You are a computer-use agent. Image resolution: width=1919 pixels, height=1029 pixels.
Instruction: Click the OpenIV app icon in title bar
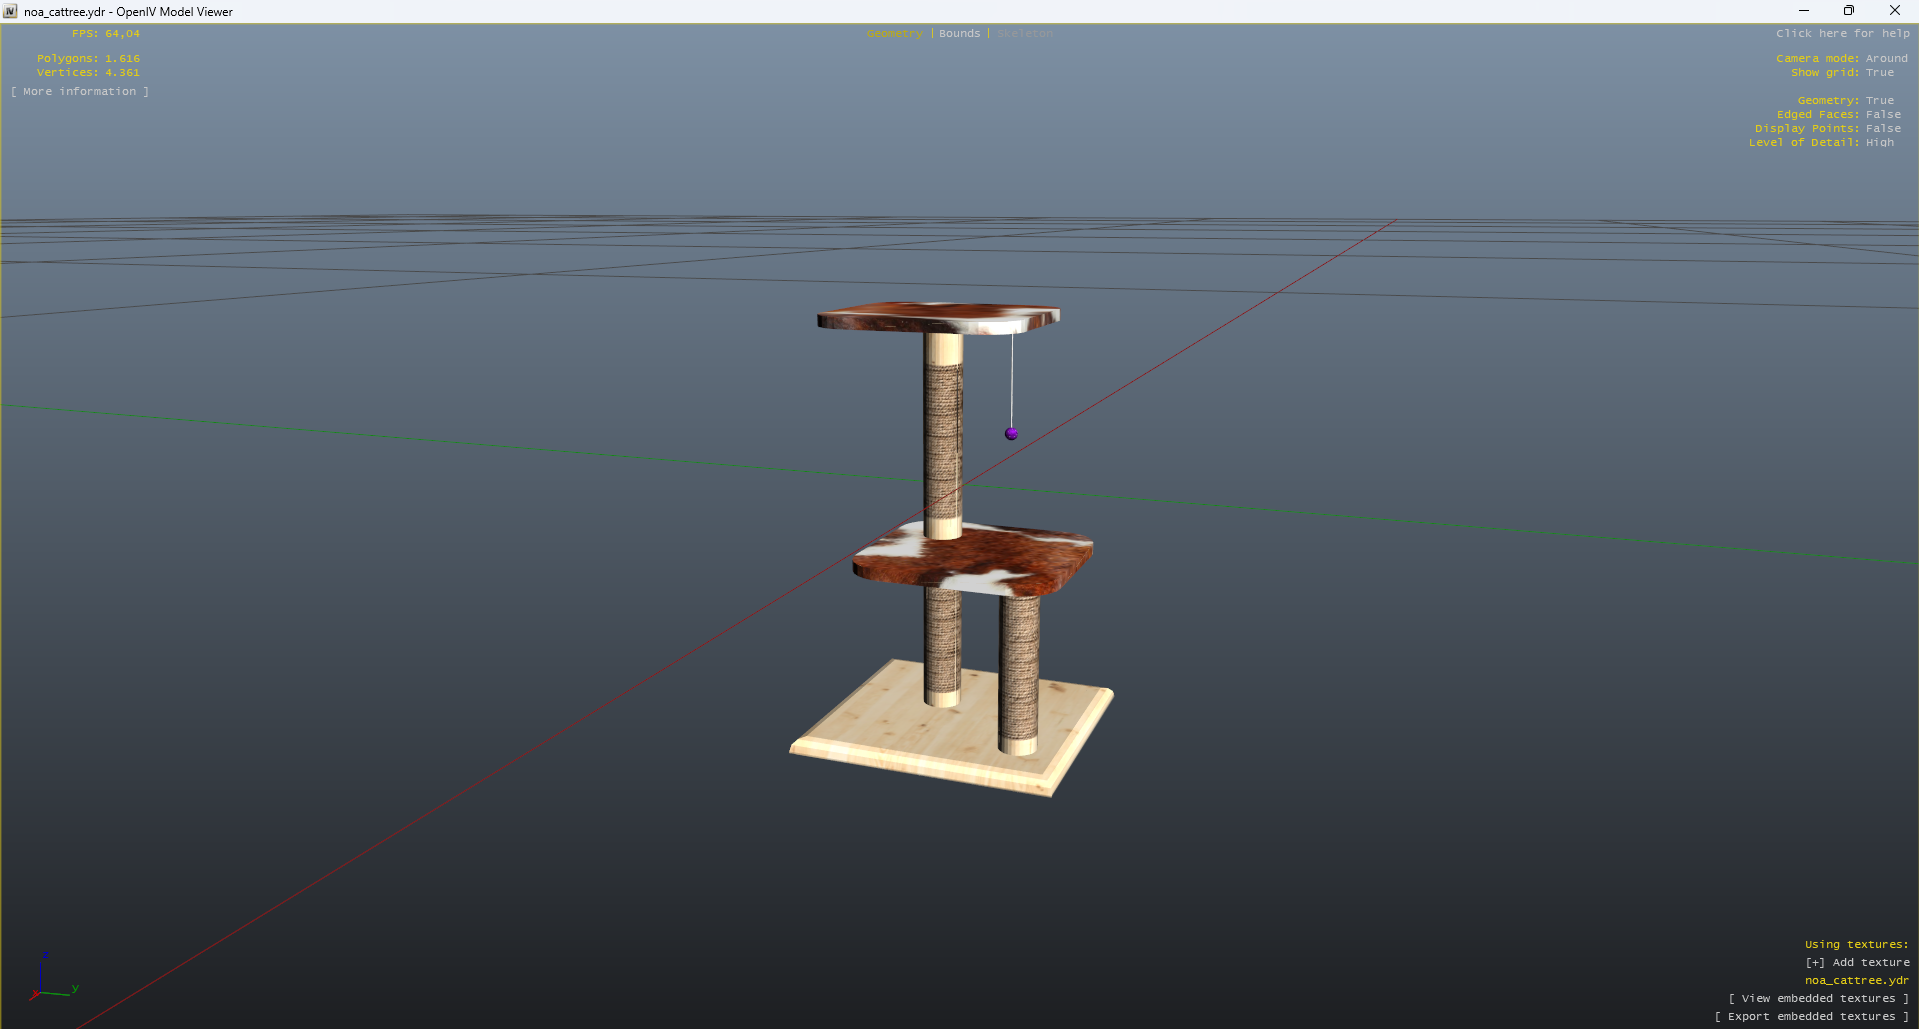(11, 11)
